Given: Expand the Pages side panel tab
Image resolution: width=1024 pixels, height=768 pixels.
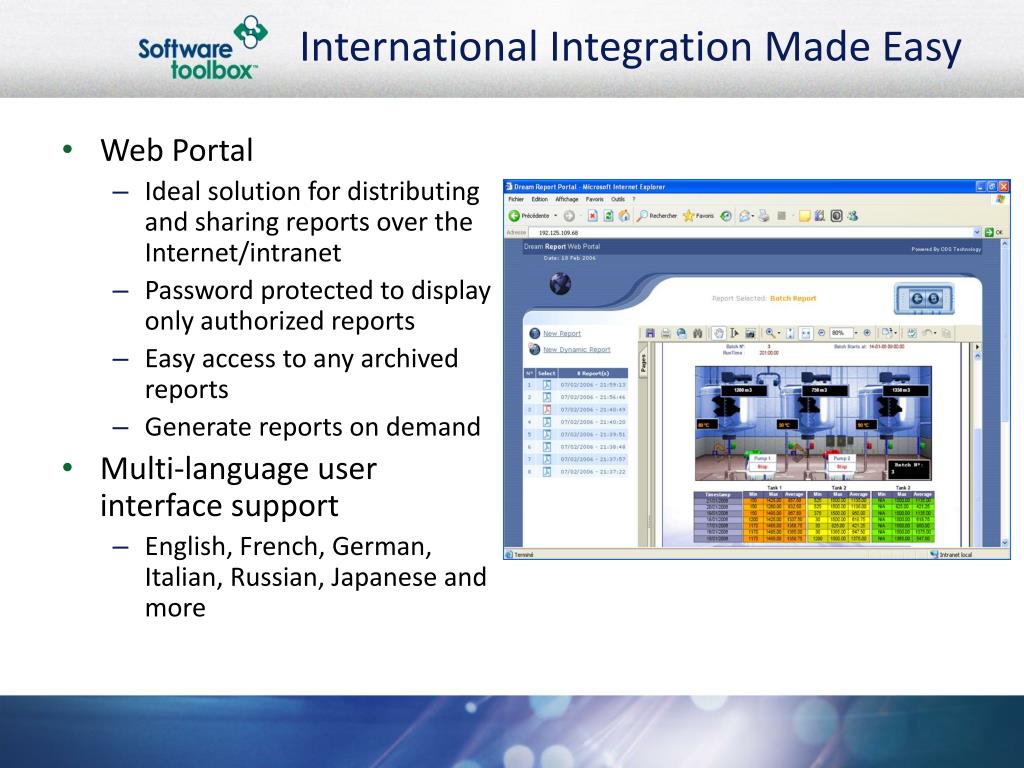Looking at the screenshot, I should tap(643, 364).
